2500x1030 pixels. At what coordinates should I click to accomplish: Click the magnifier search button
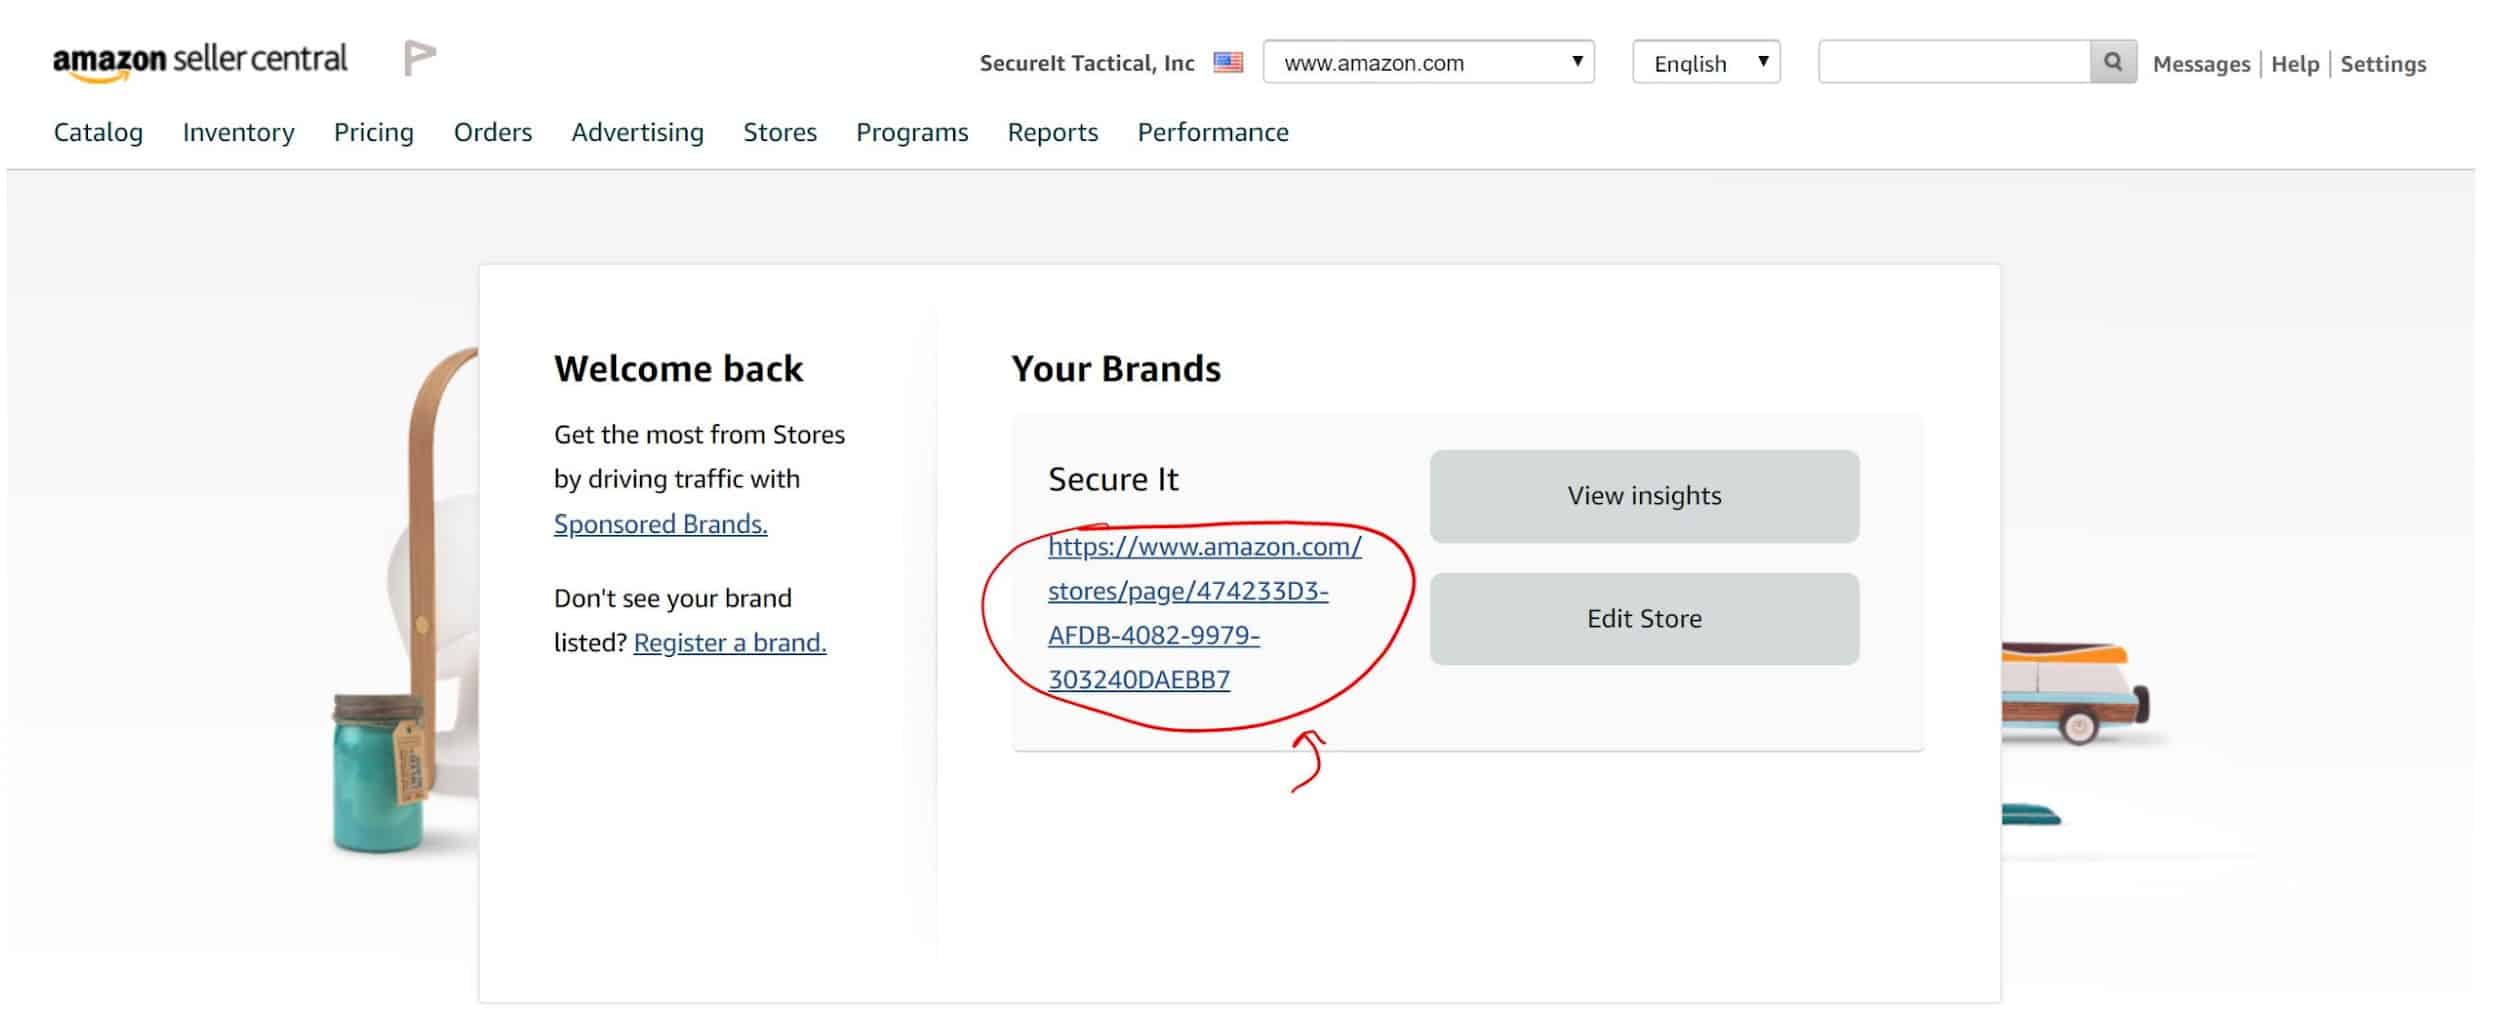click(x=2113, y=62)
